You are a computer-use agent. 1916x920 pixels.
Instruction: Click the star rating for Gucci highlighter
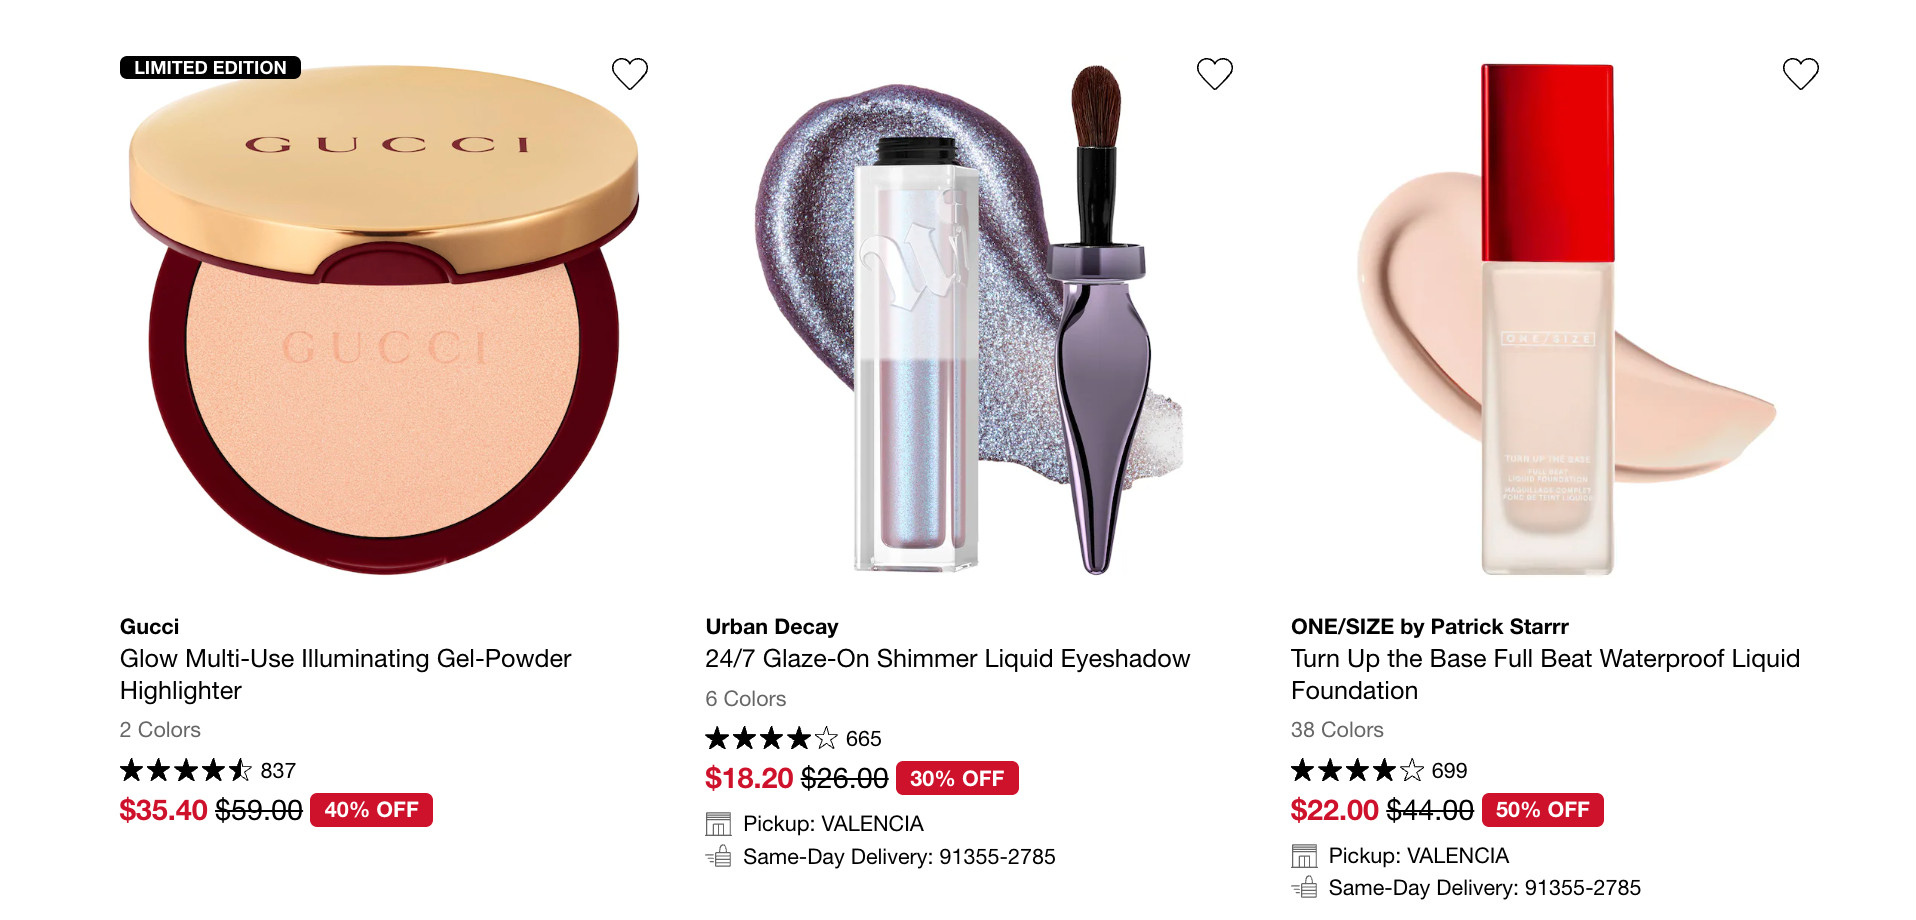click(186, 770)
